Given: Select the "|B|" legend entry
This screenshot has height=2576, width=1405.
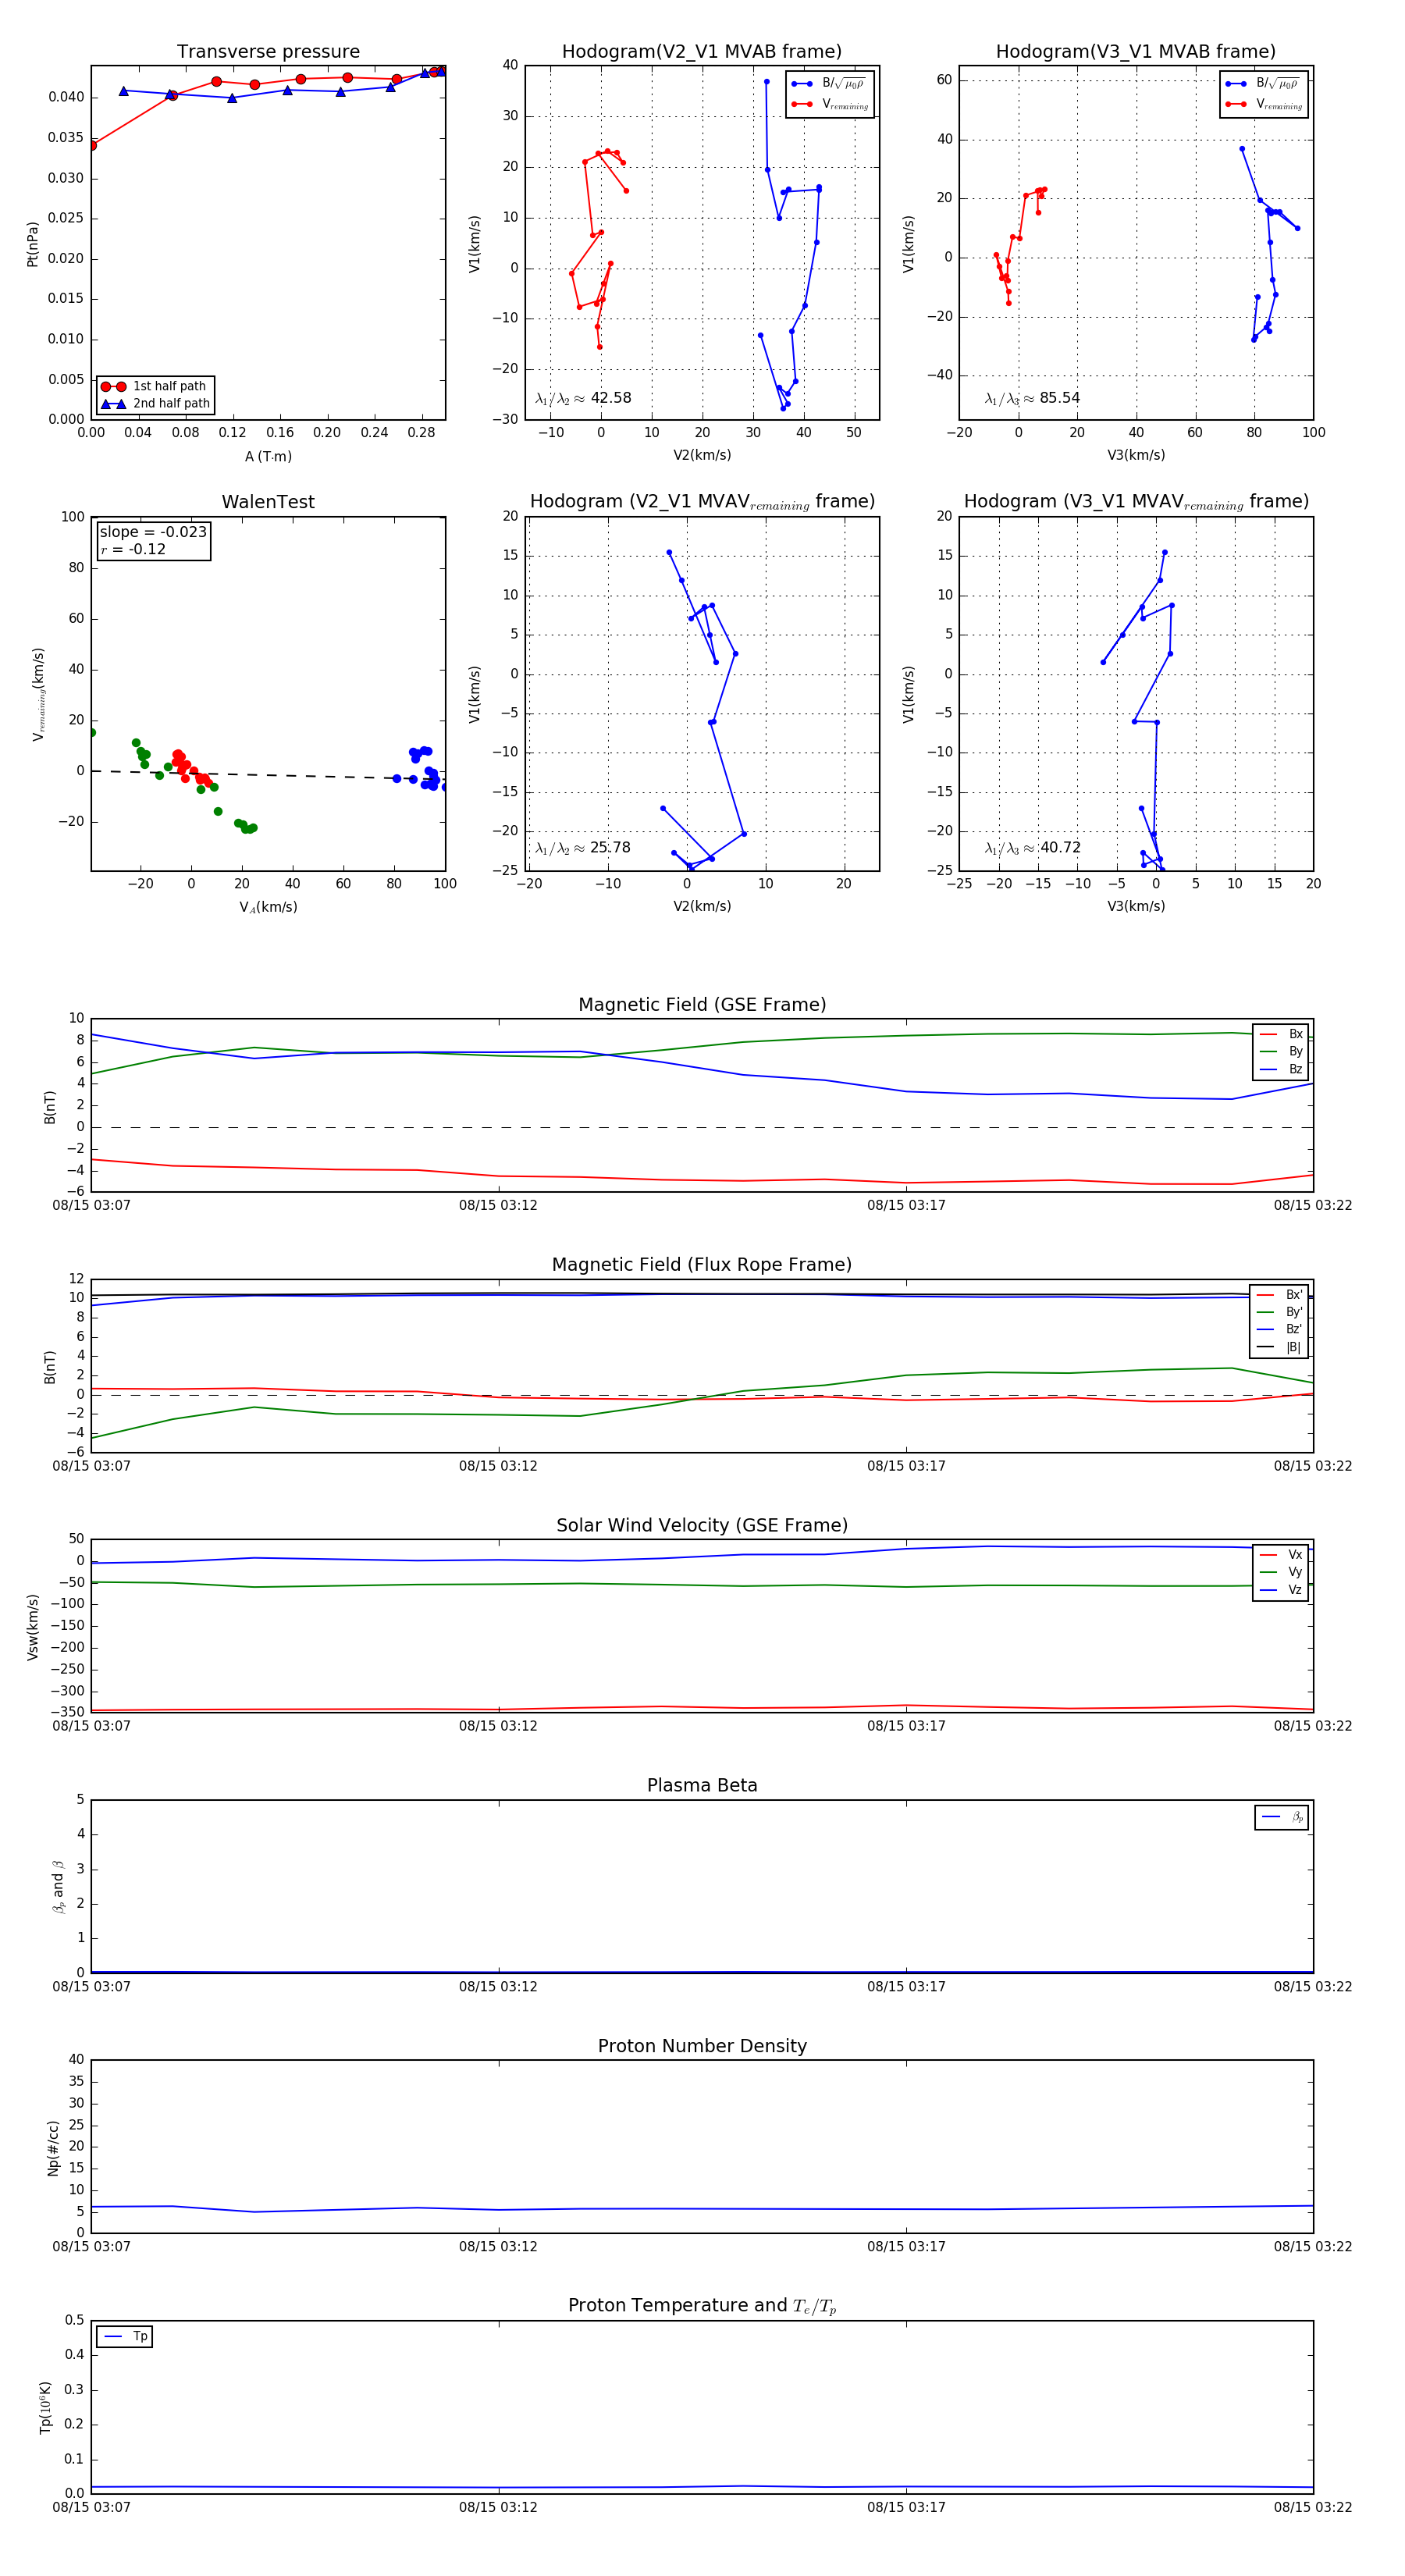Looking at the screenshot, I should 1279,1347.
